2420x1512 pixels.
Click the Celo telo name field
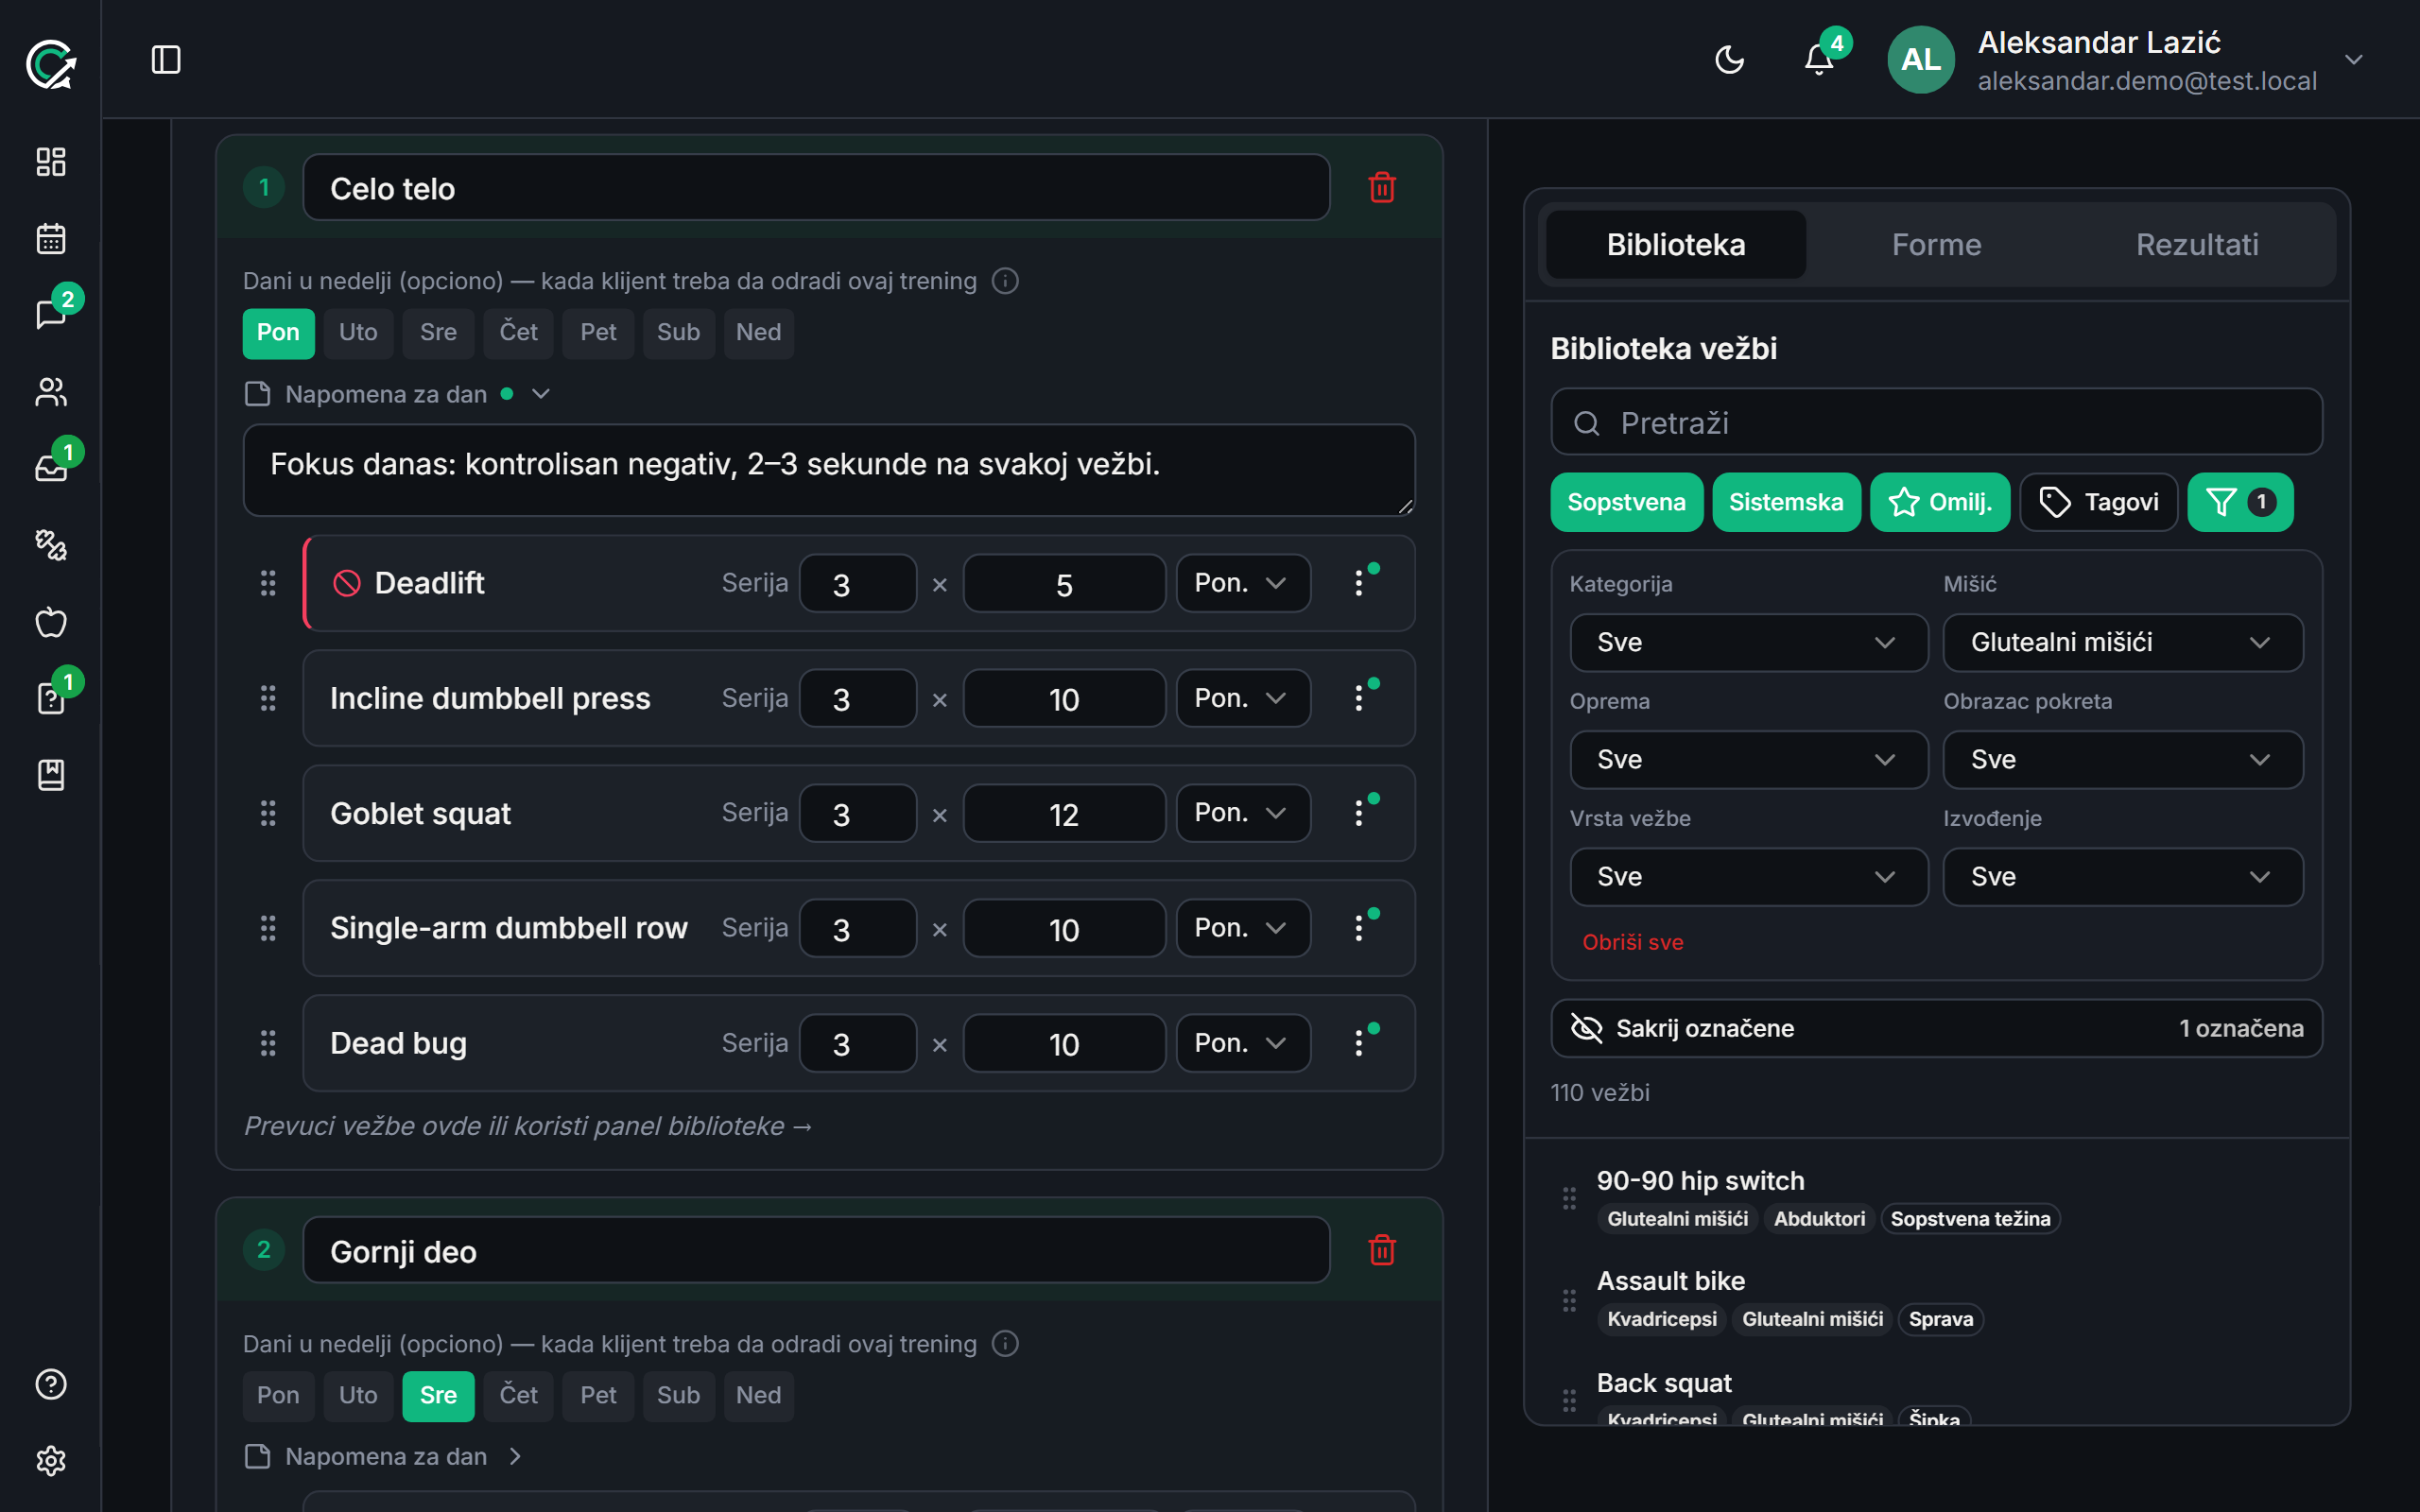pos(816,188)
